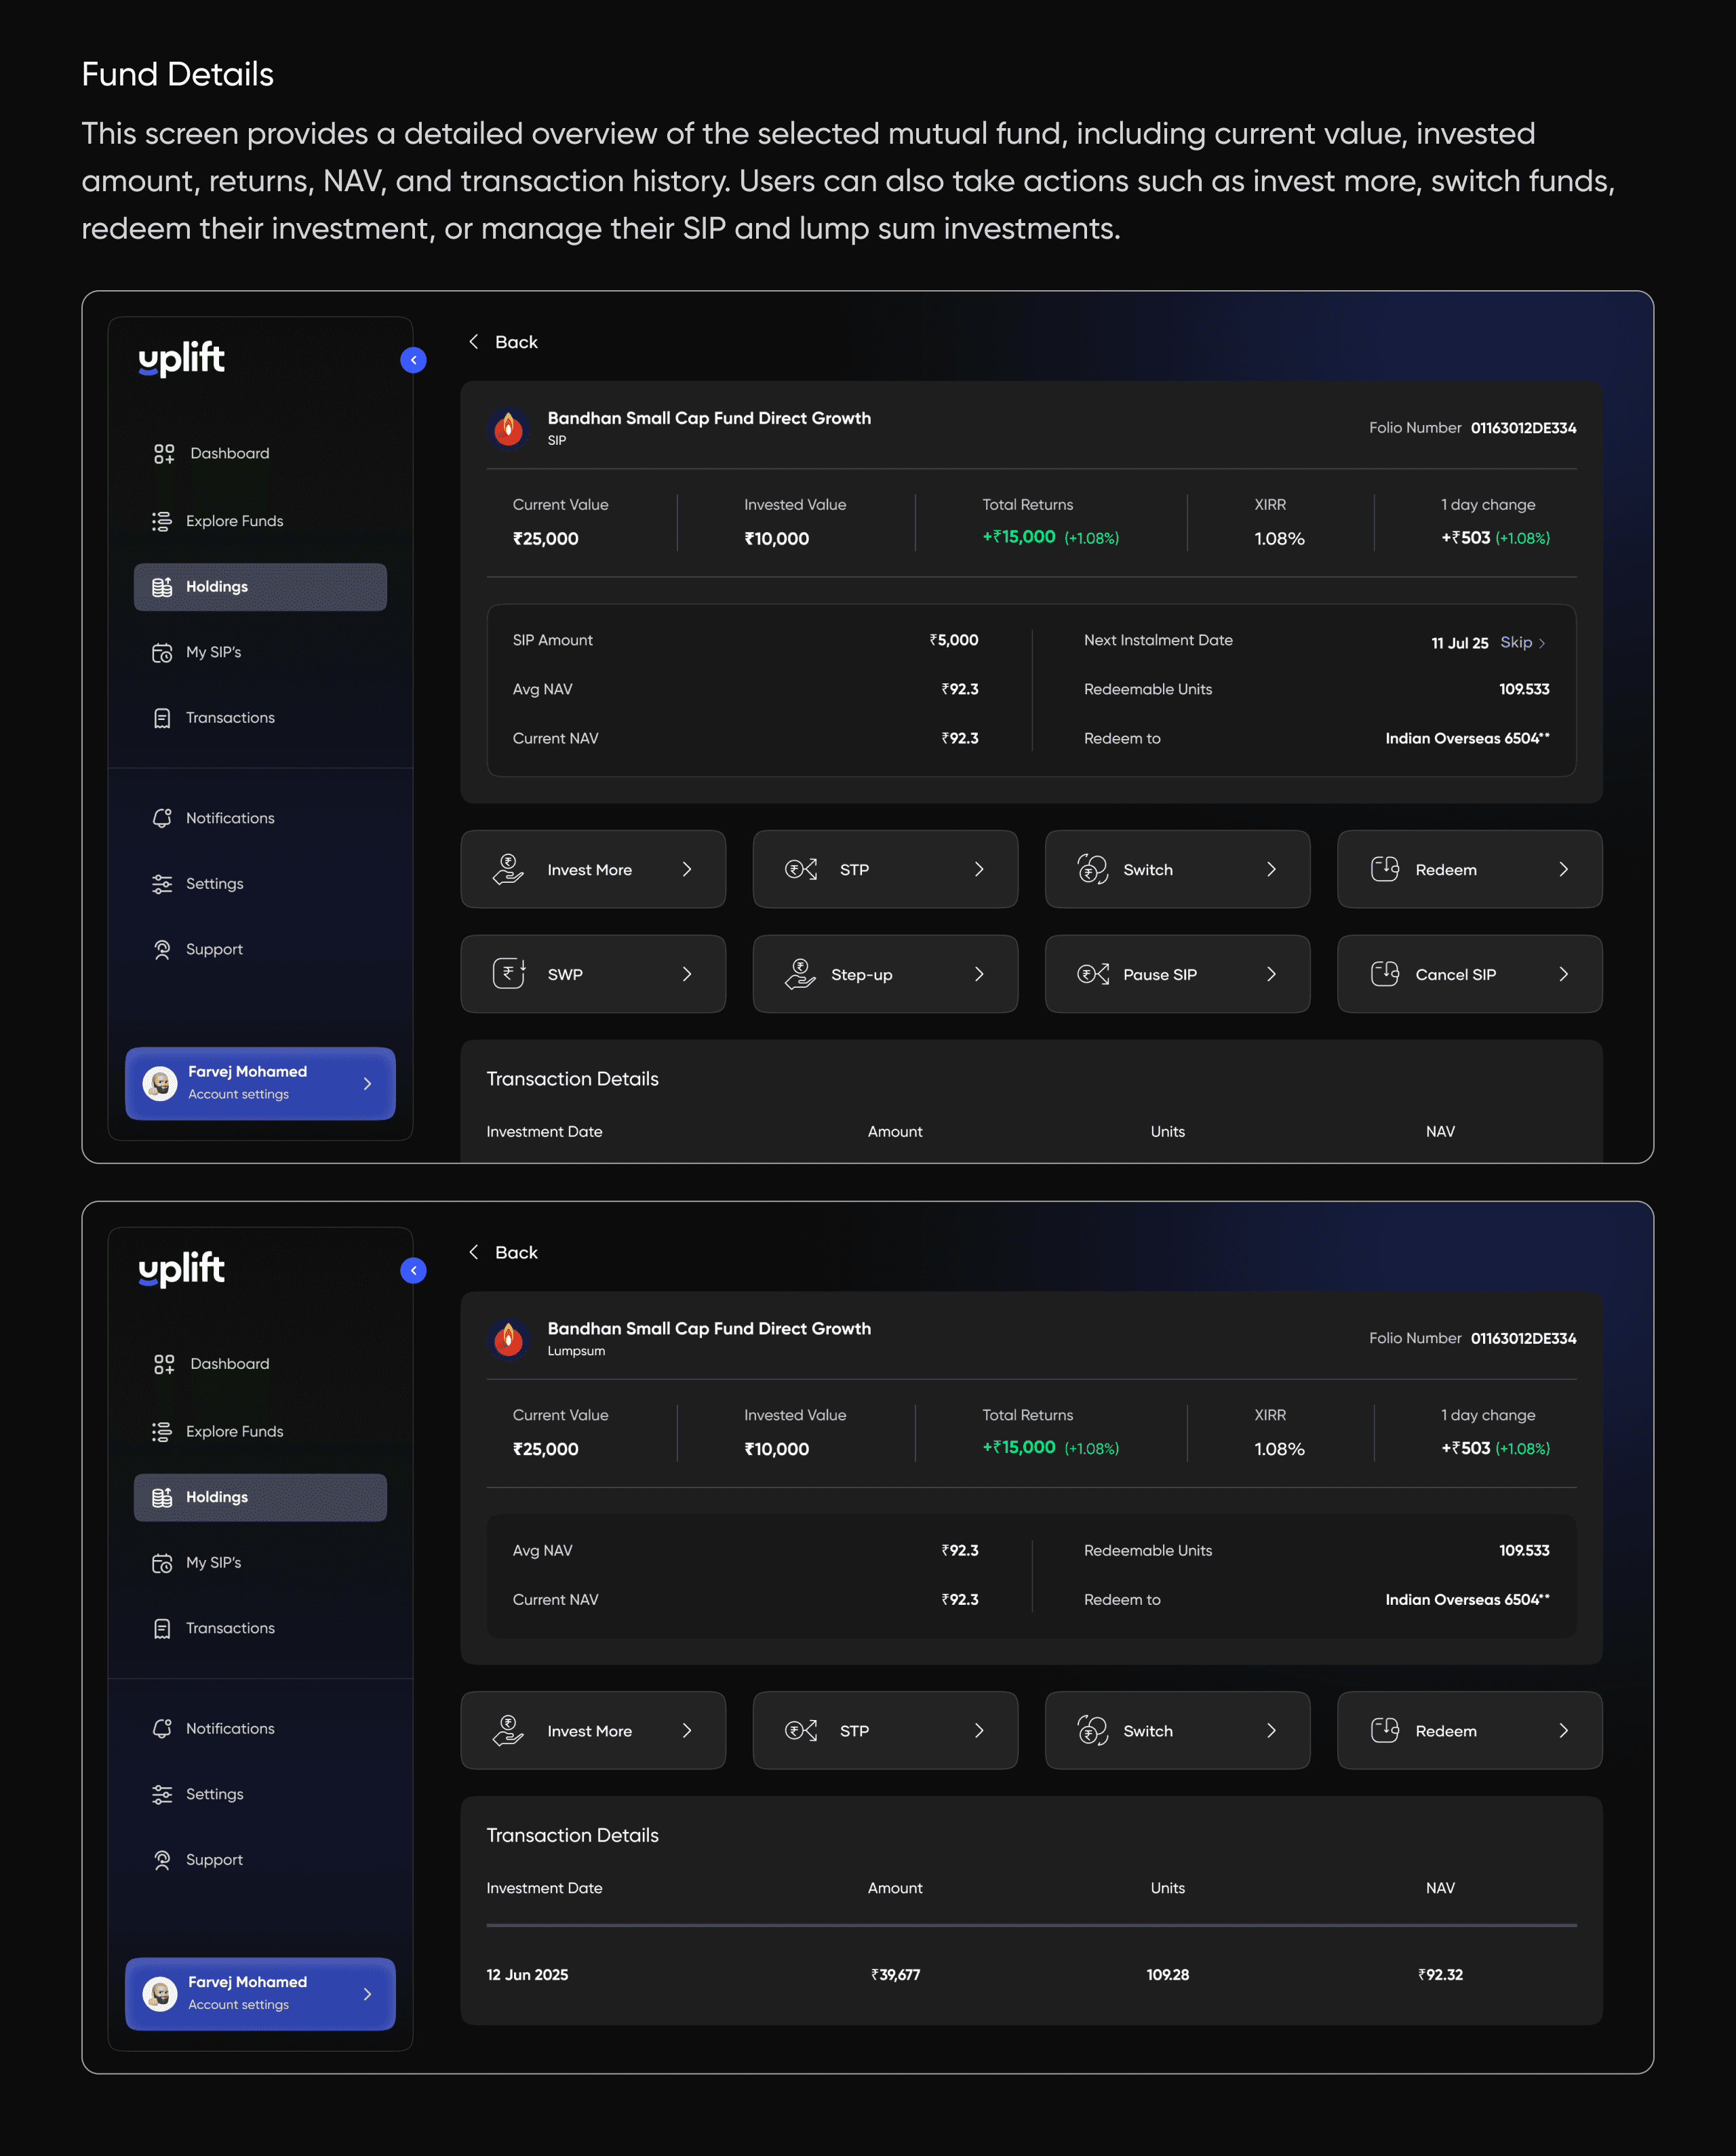Select Transactions in the bottom sidebar menu
Image resolution: width=1736 pixels, height=2156 pixels.
[x=230, y=1628]
